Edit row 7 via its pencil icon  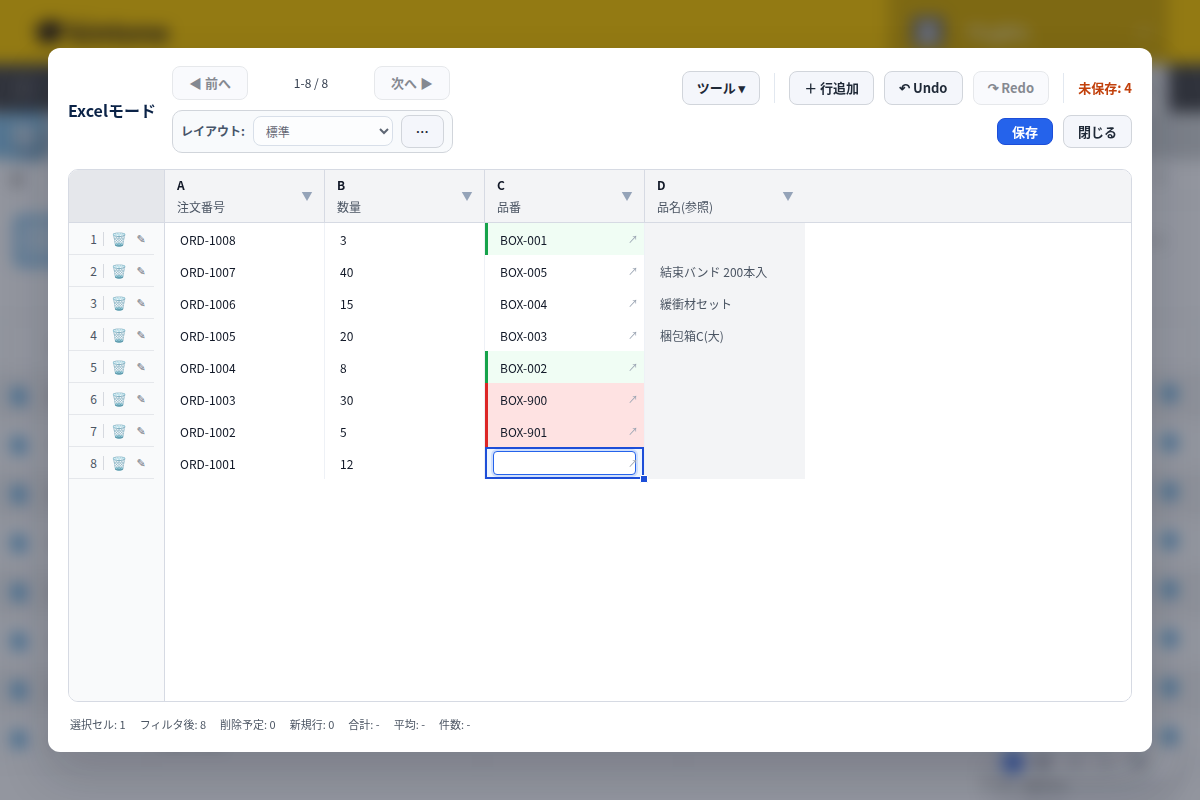tap(141, 431)
